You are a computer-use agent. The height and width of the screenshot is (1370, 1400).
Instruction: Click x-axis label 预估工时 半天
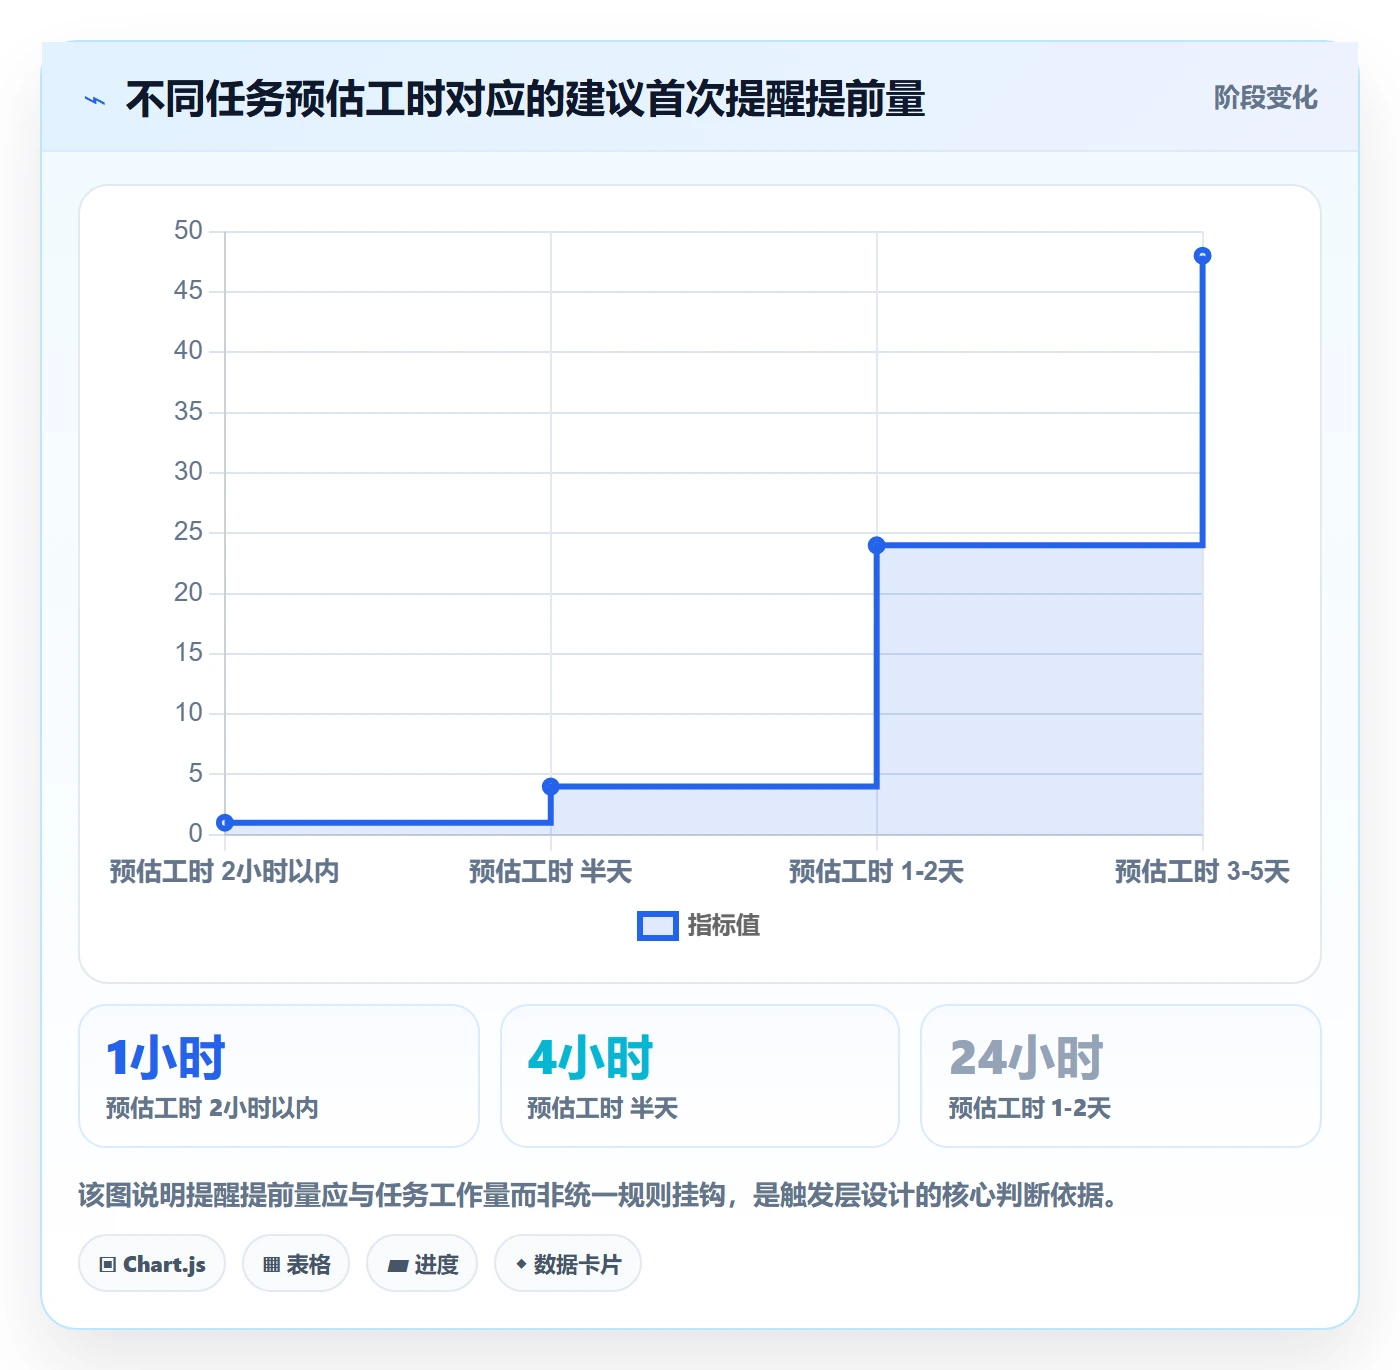(x=551, y=872)
